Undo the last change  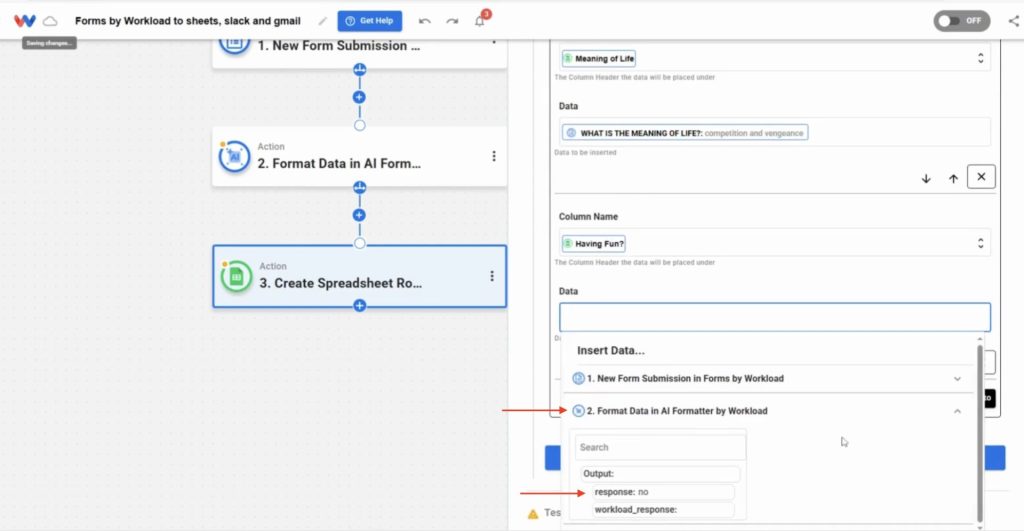click(x=424, y=21)
